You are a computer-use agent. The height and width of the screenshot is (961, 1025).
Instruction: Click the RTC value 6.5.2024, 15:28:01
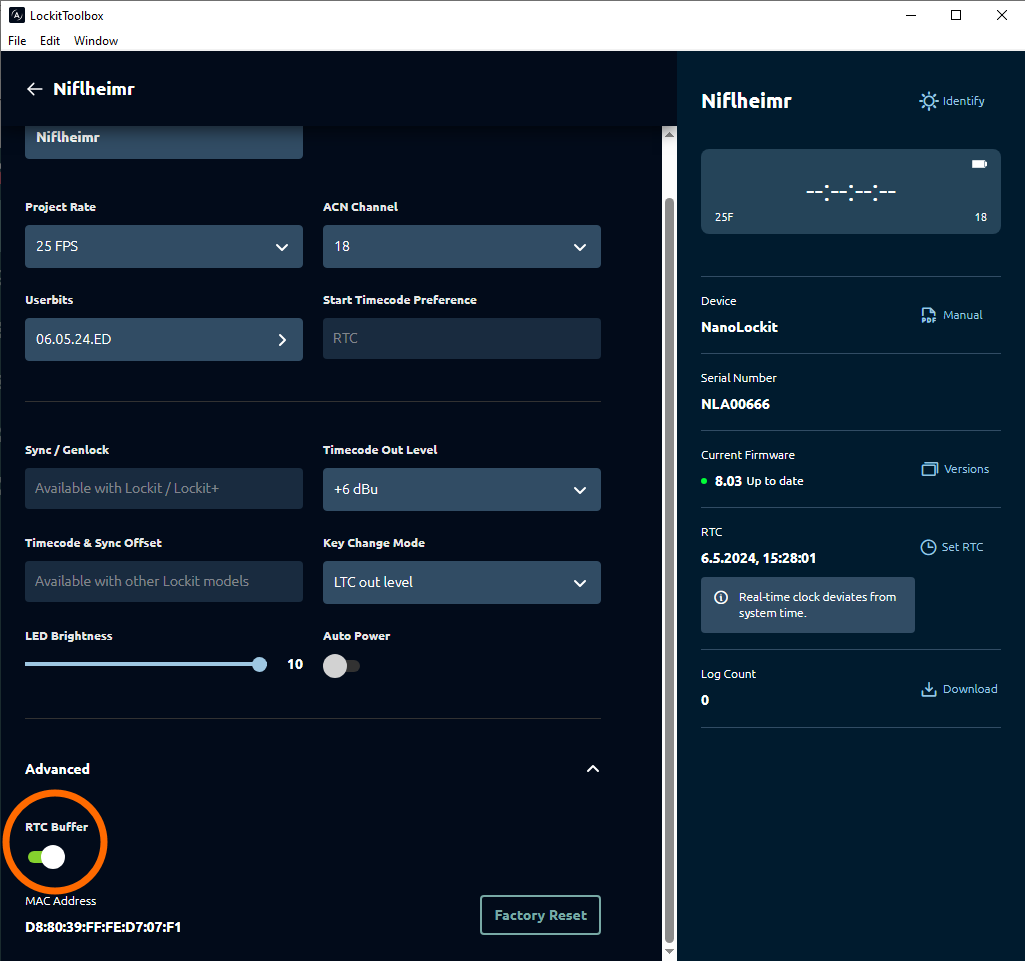click(x=758, y=558)
